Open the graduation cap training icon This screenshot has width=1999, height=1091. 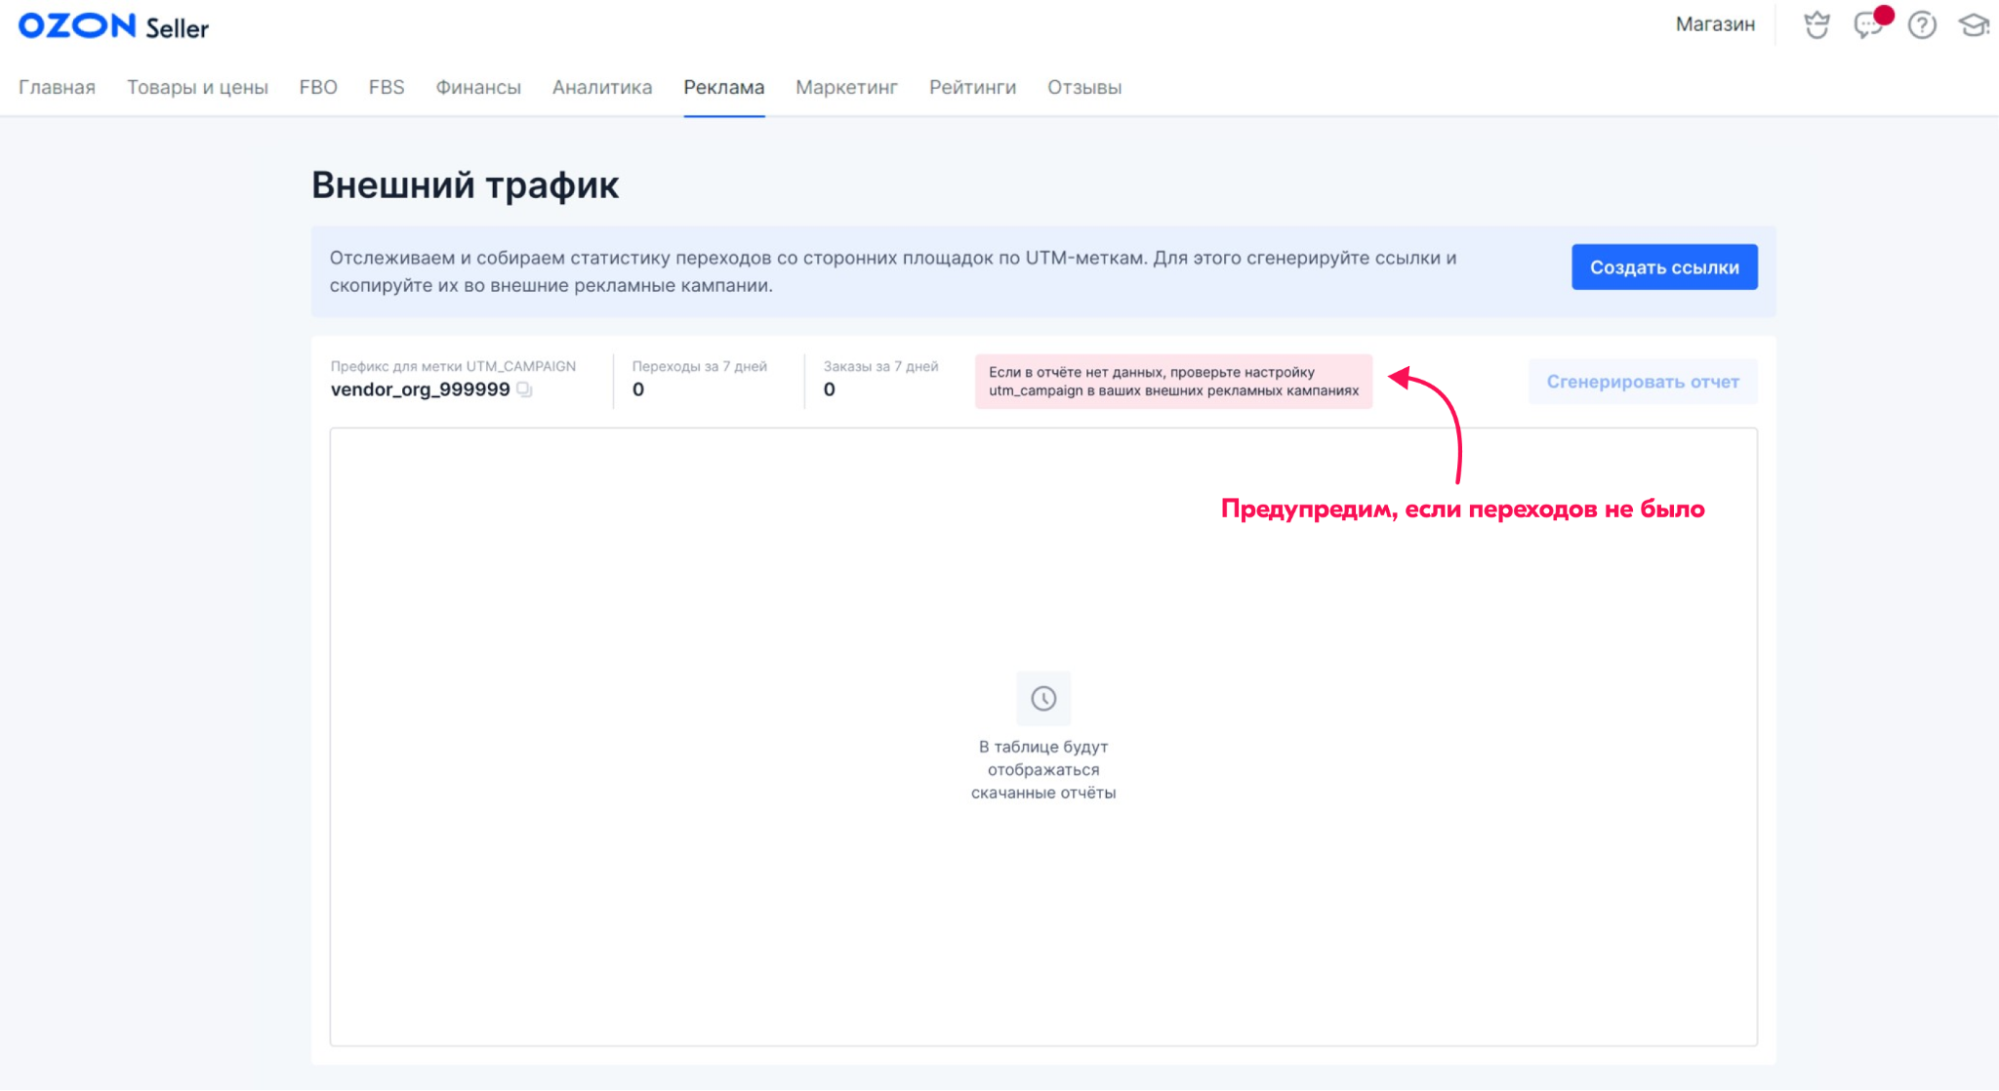[x=1973, y=25]
